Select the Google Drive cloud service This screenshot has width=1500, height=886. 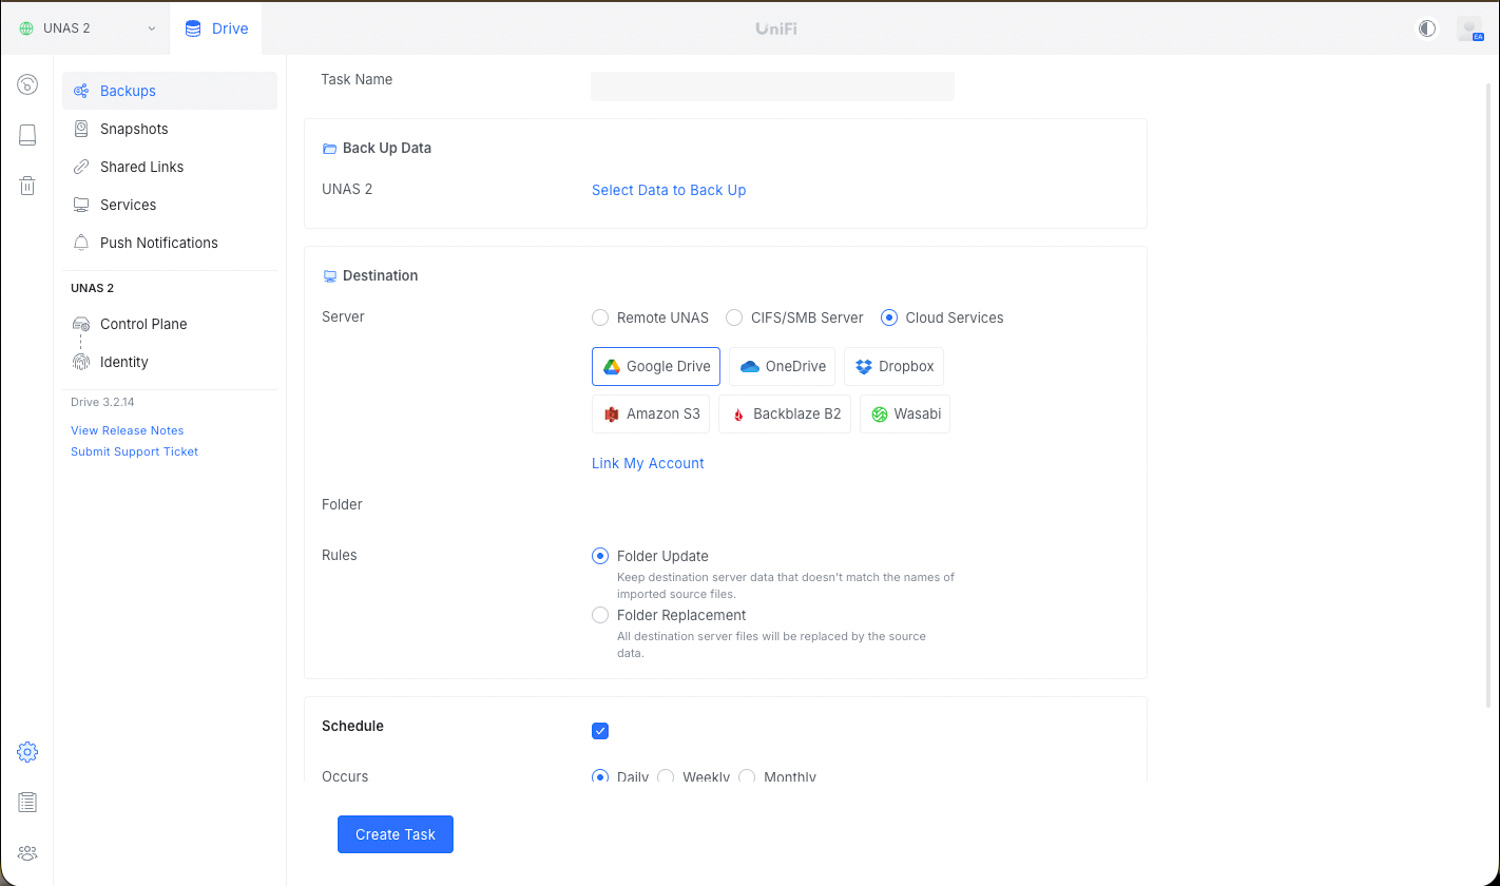click(656, 367)
